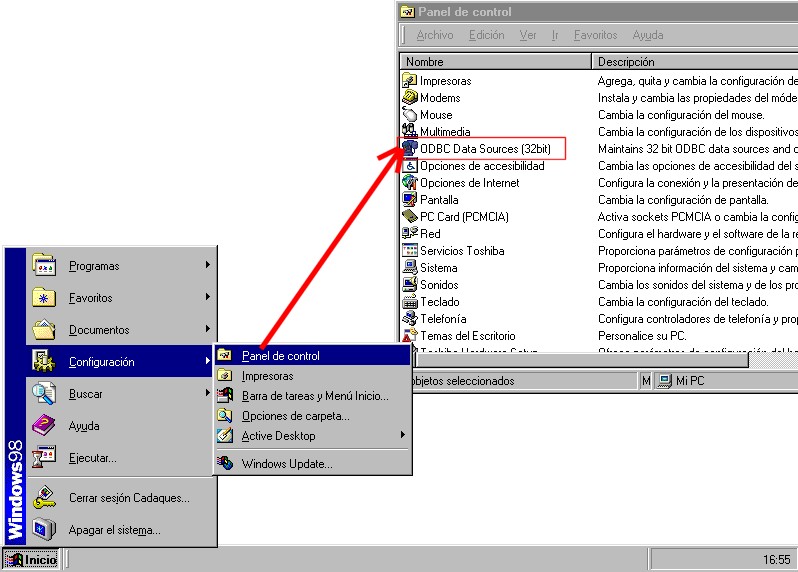Select the Modems icon in the list
Viewport: 798px width, 572px height.
pos(409,97)
